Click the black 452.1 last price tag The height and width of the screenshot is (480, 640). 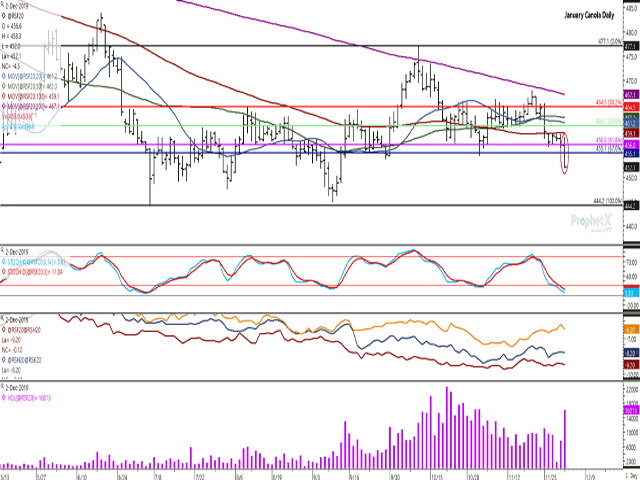(631, 167)
